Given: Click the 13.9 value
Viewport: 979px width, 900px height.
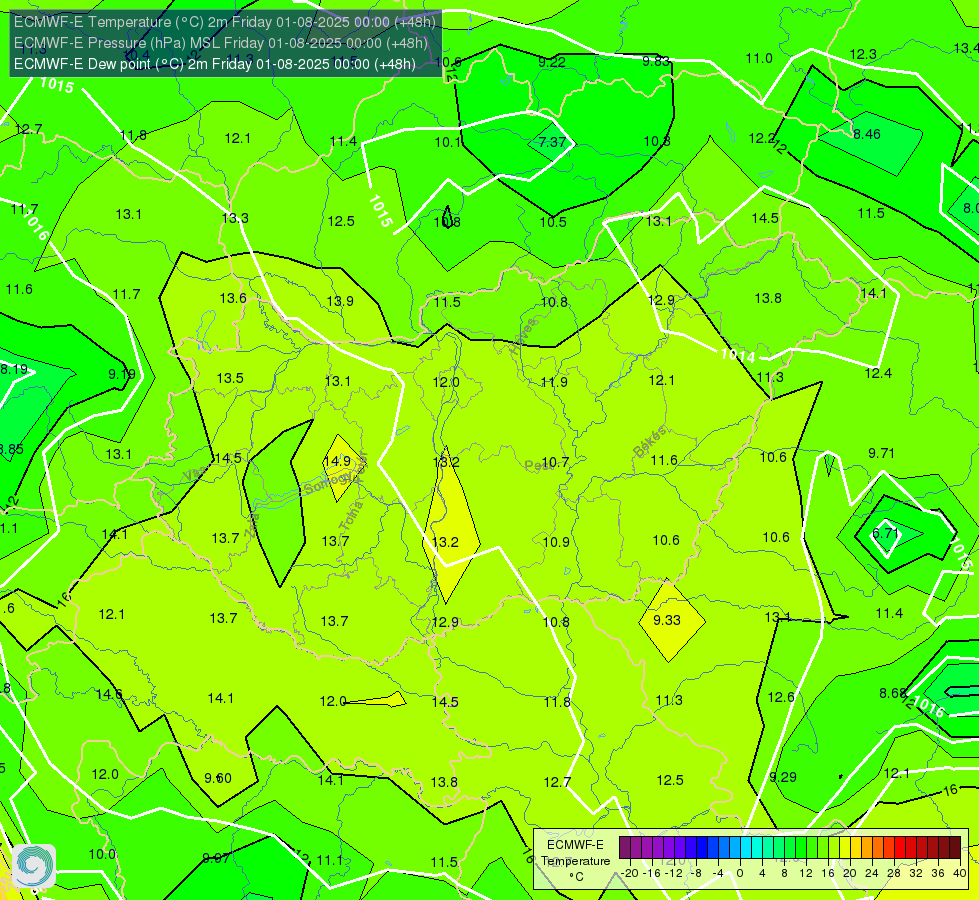Looking at the screenshot, I should (x=340, y=301).
